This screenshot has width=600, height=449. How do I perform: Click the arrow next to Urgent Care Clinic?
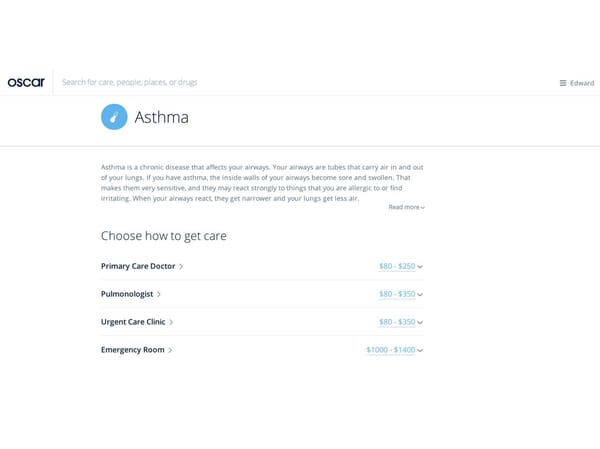(x=171, y=322)
